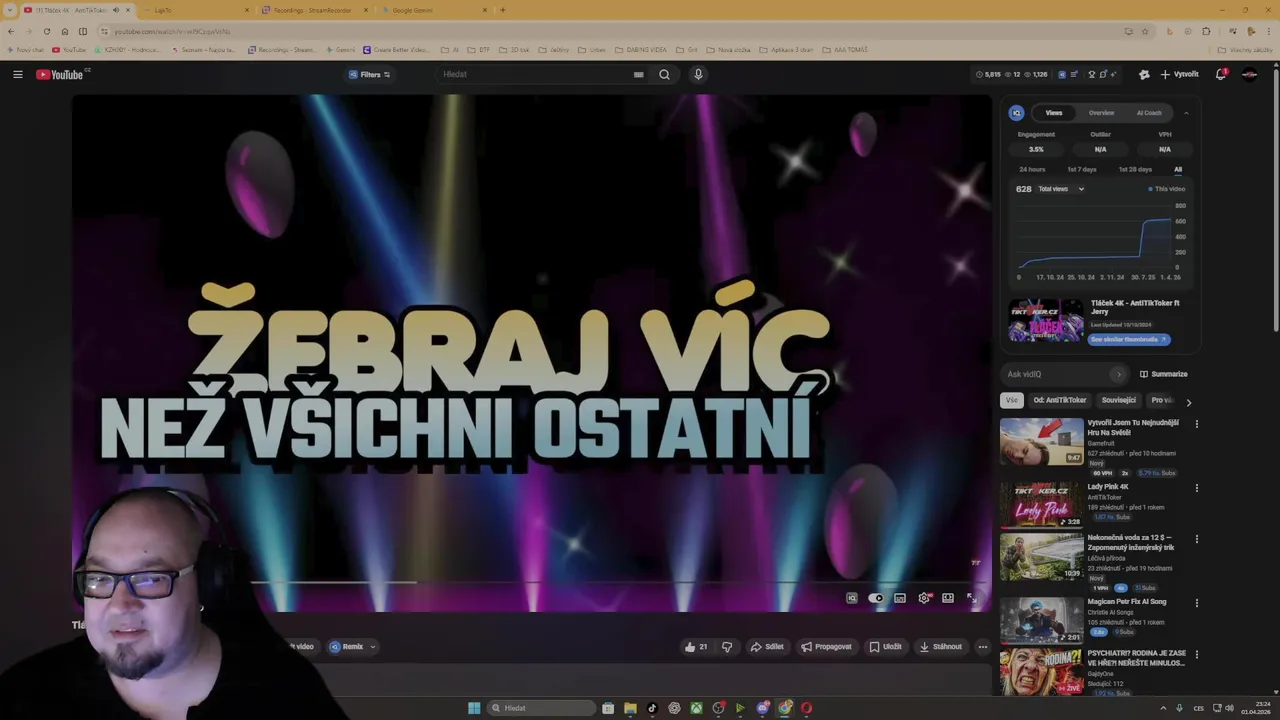Select the All time range
This screenshot has width=1280, height=720.
[x=1178, y=169]
